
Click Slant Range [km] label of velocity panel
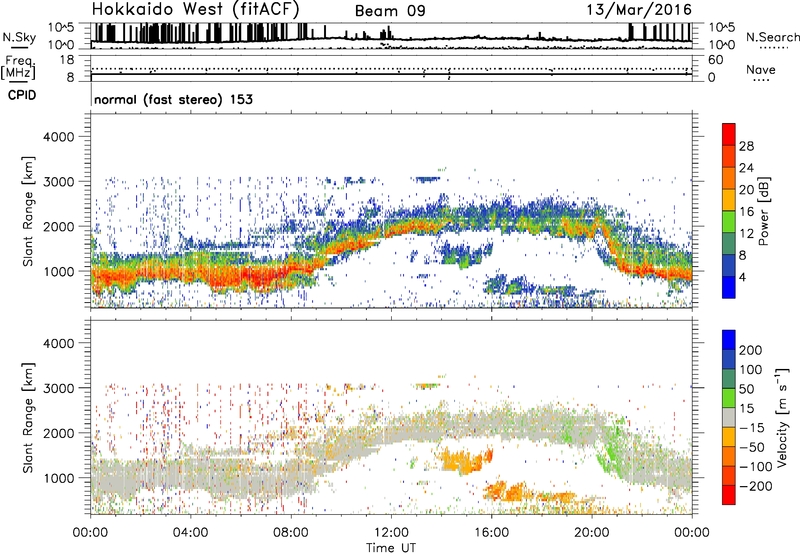[x=28, y=418]
